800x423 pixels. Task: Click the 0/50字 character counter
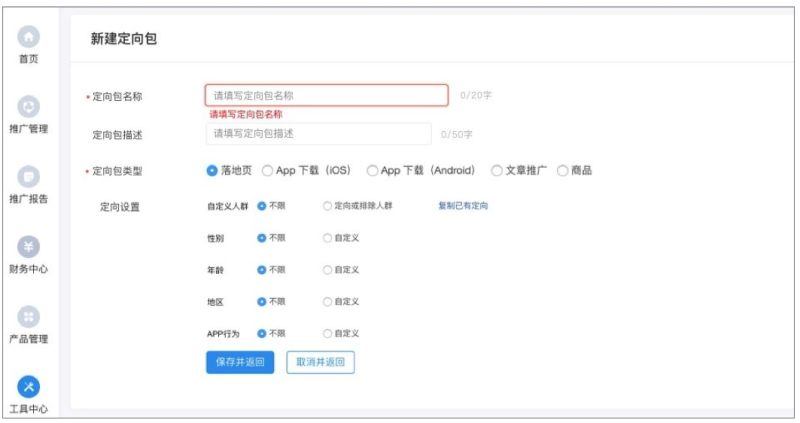[457, 135]
